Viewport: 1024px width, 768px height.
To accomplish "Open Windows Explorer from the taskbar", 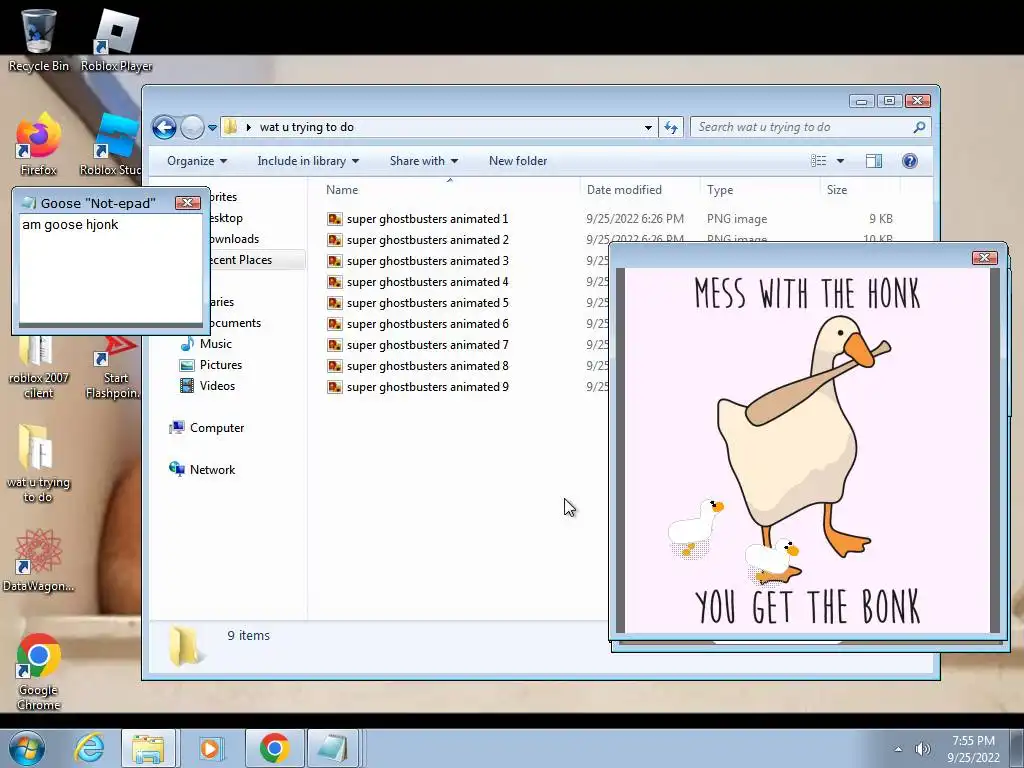I will [148, 748].
